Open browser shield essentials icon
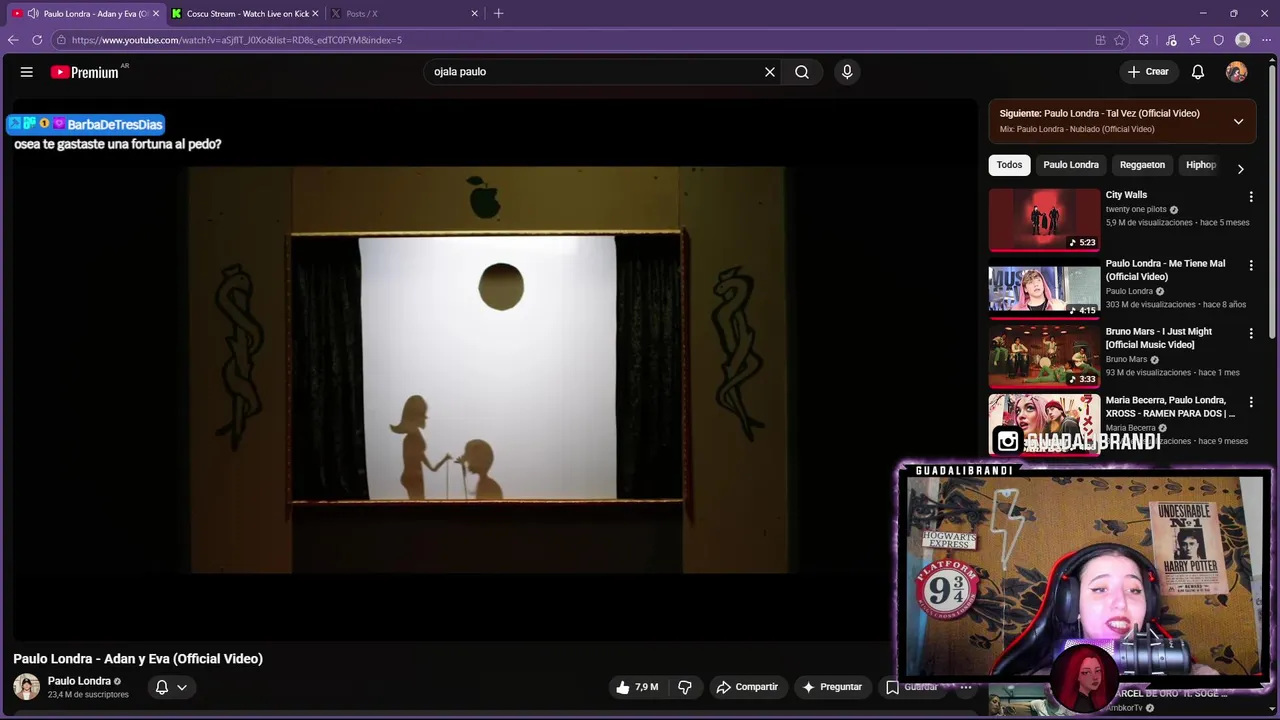This screenshot has width=1280, height=720. point(1219,40)
